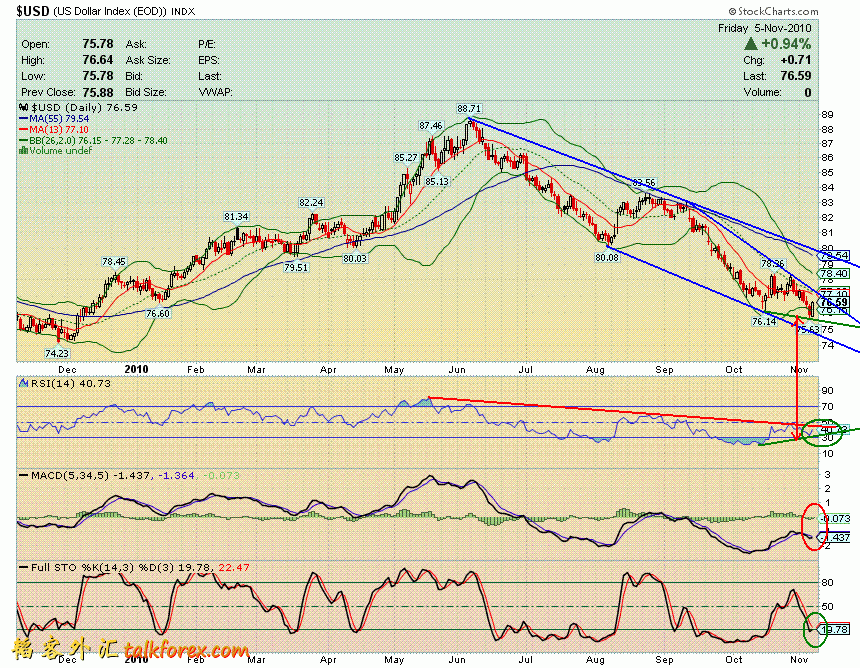Click the 78.45 price label
This screenshot has height=668, width=860.
(x=114, y=262)
